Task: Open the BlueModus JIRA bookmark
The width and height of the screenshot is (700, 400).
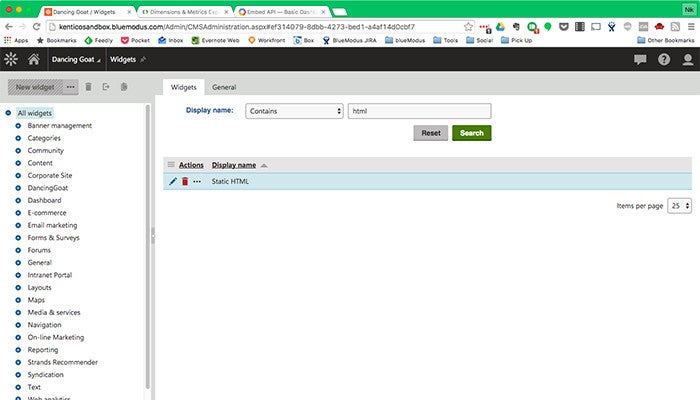Action: pos(350,40)
